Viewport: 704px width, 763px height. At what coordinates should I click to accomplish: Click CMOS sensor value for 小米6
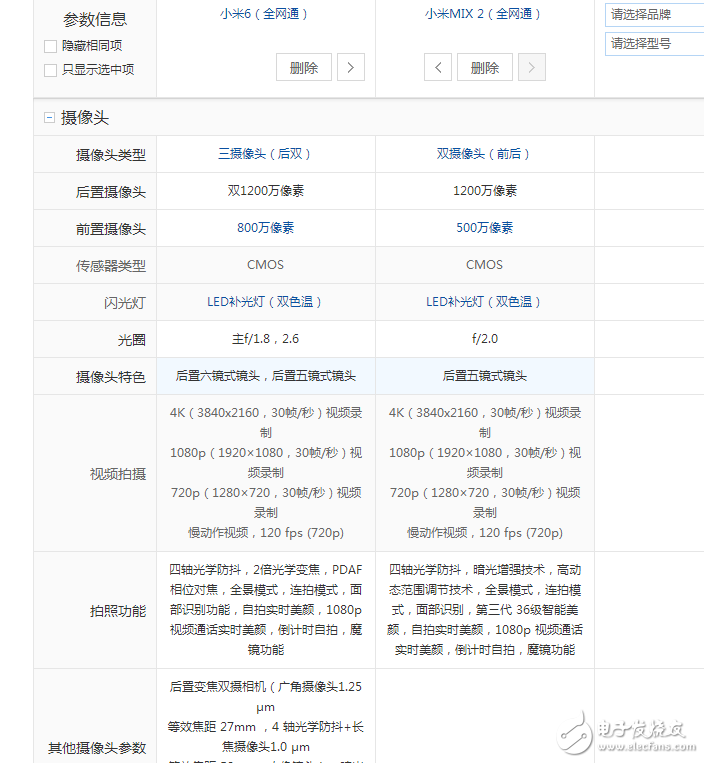tap(266, 265)
